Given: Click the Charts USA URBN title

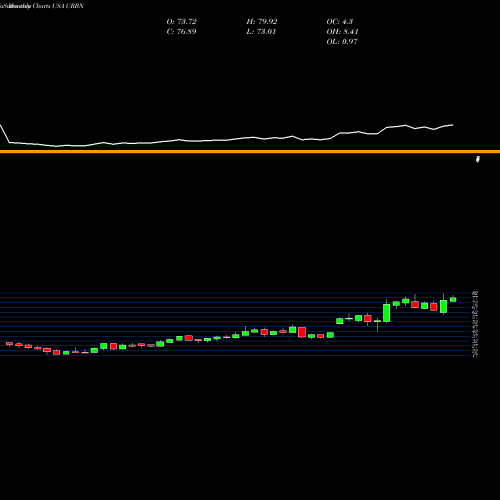Looking at the screenshot, I should point(58,6).
